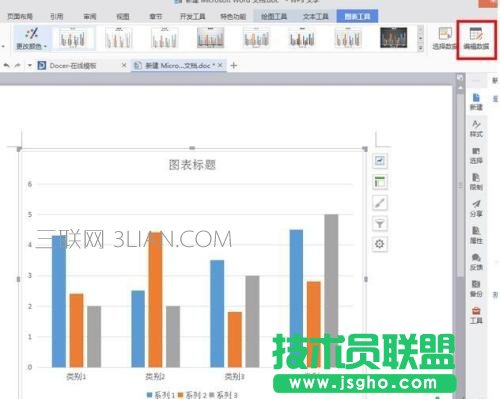
Task: Close the 新建 Micro...文档.doc tab
Action: [x=220, y=65]
